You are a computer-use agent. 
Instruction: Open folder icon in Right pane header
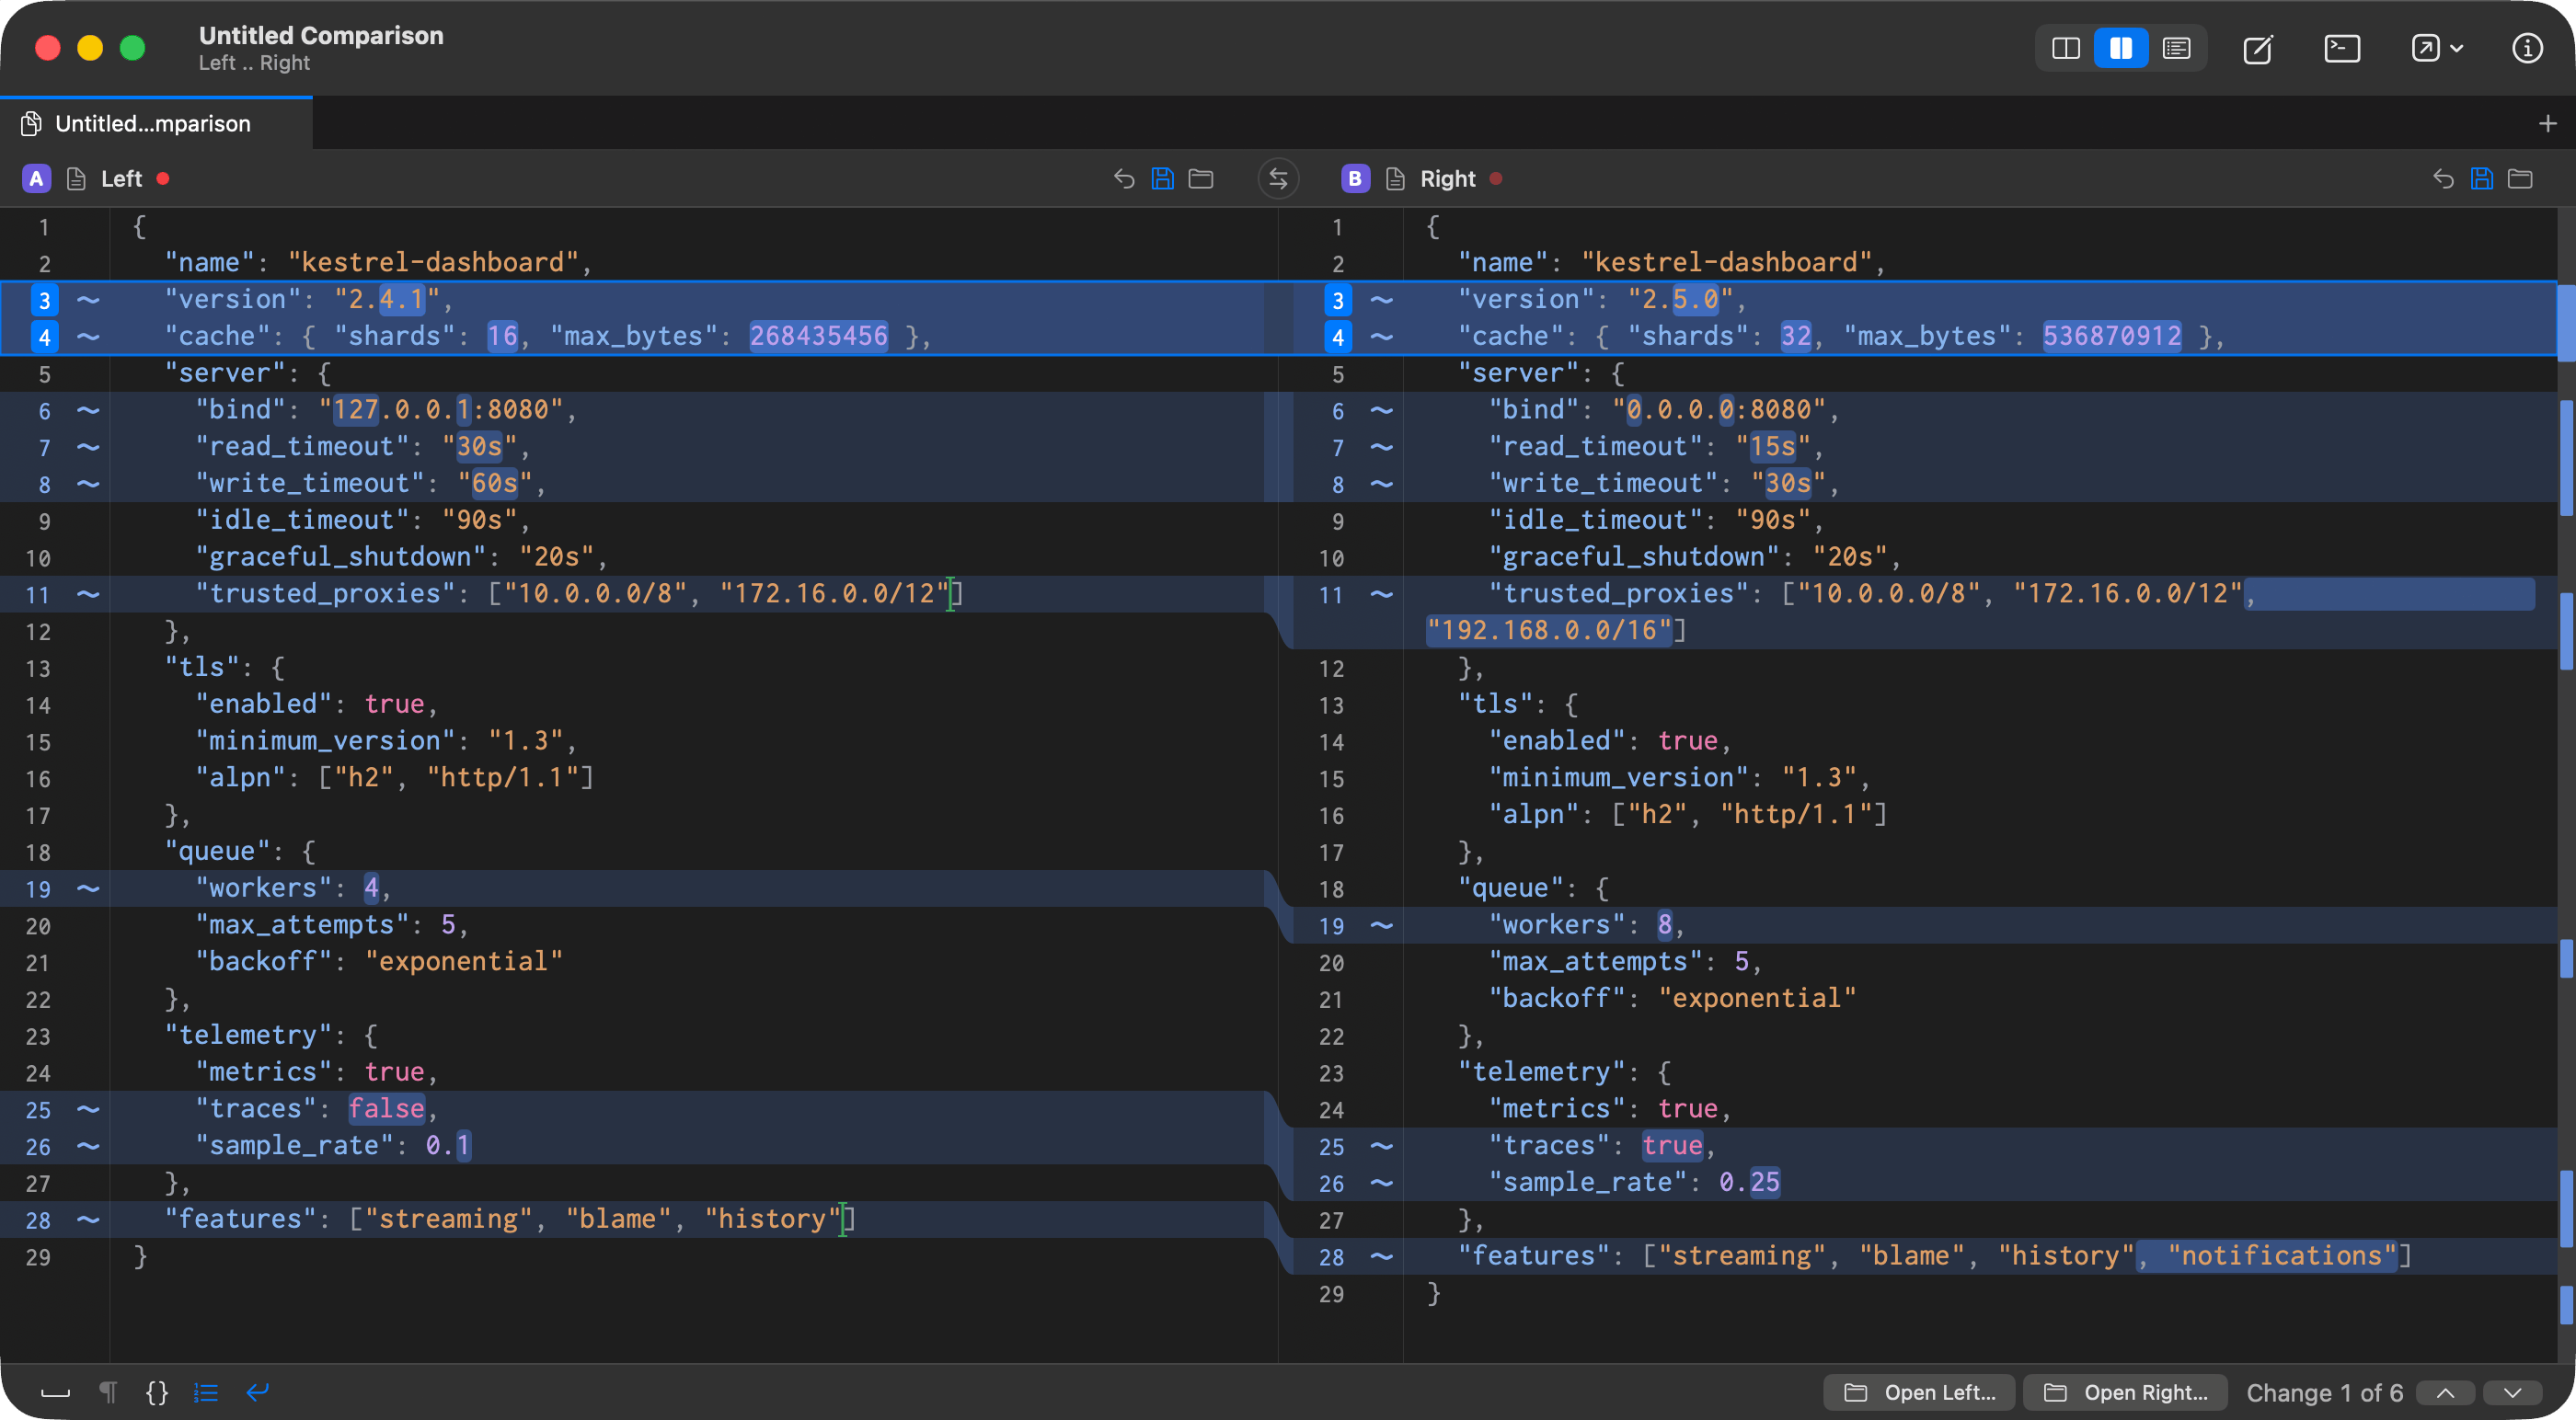[x=2520, y=179]
